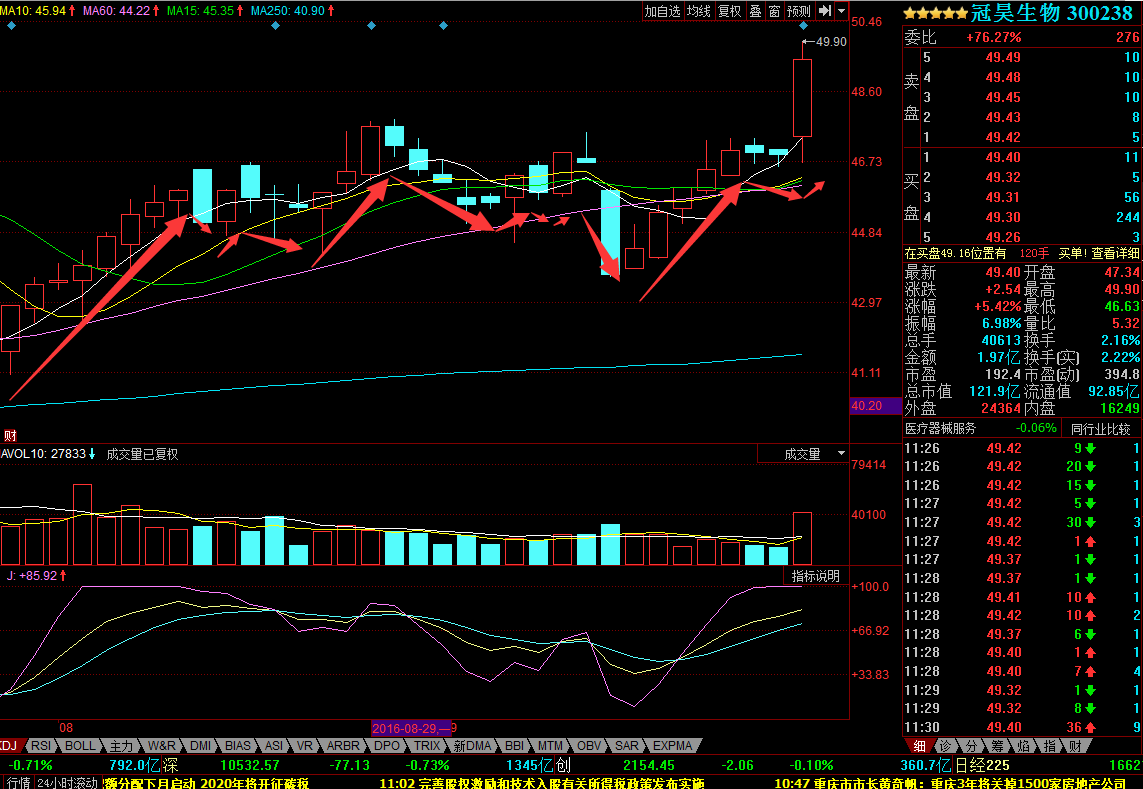Click the five-star rating icons
Viewport: 1143px width, 789px height.
click(935, 14)
